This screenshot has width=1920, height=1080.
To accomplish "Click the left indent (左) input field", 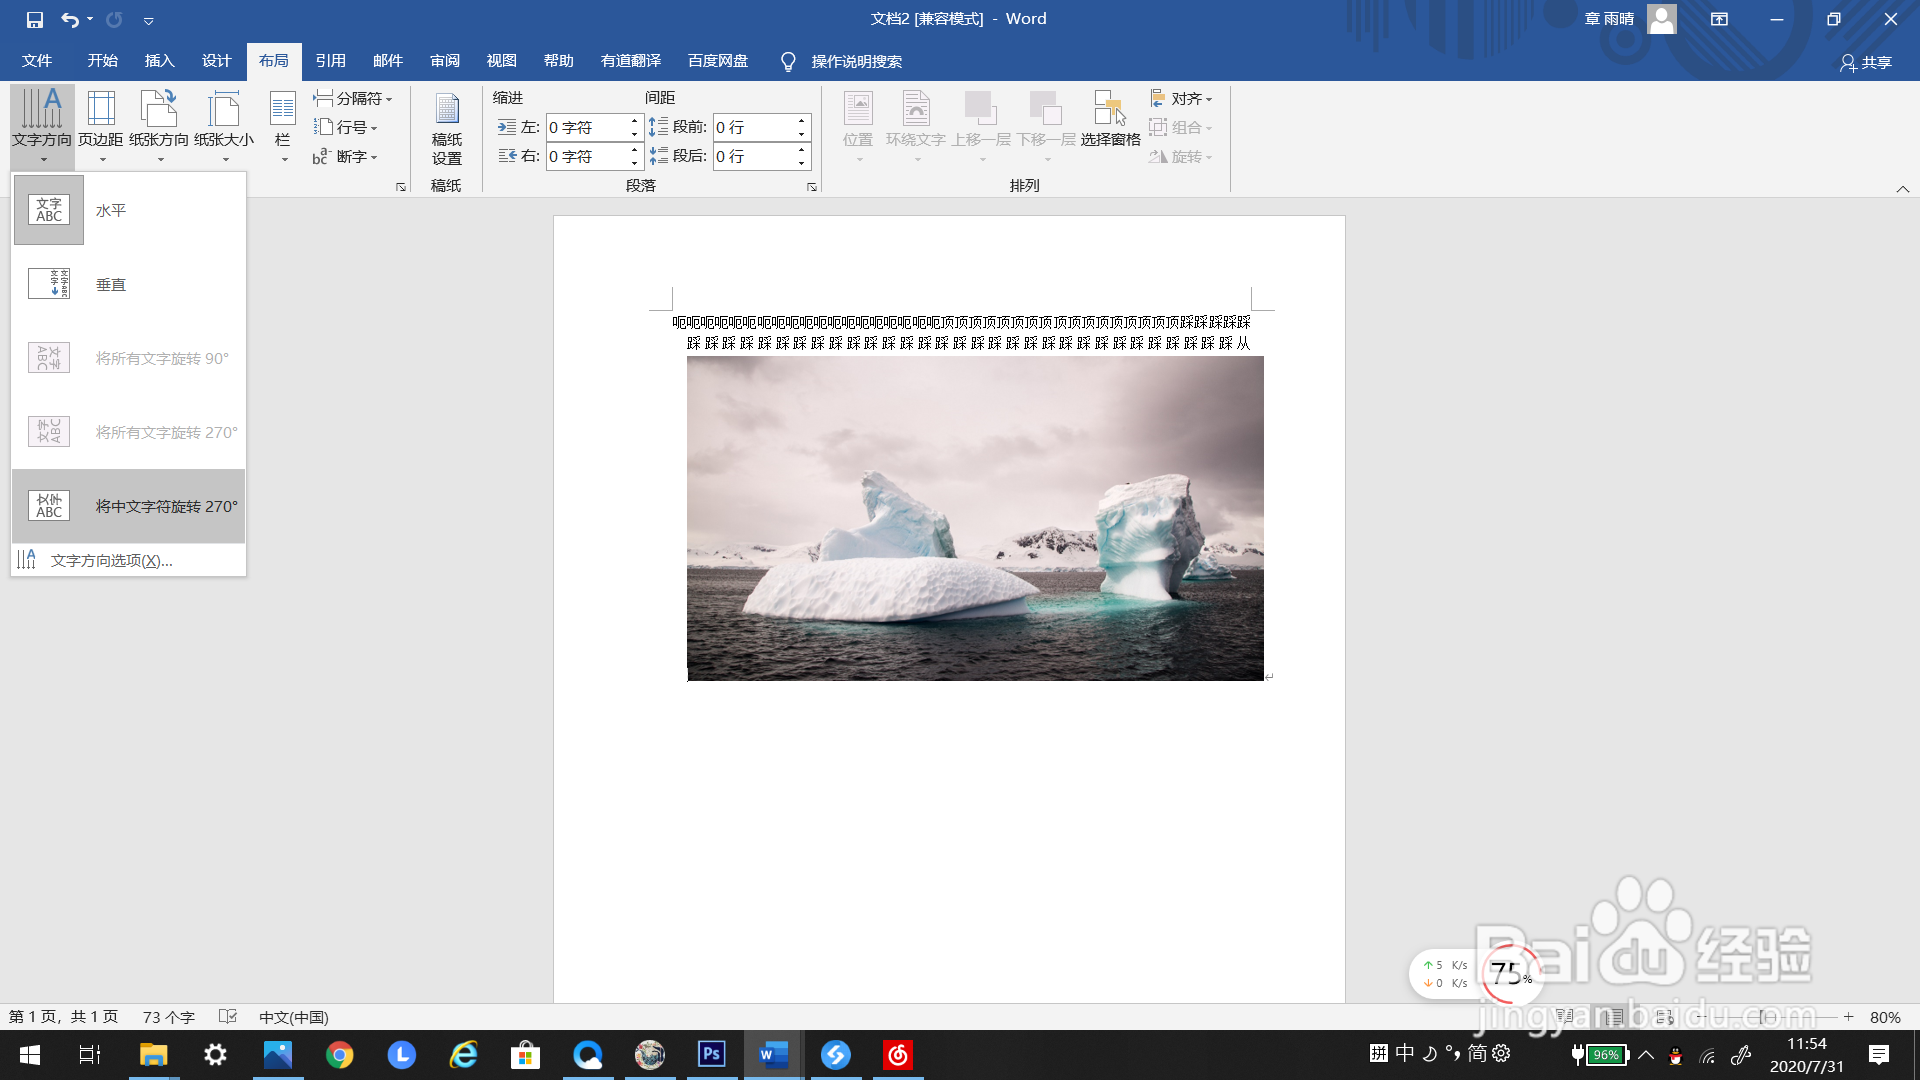I will pyautogui.click(x=586, y=127).
